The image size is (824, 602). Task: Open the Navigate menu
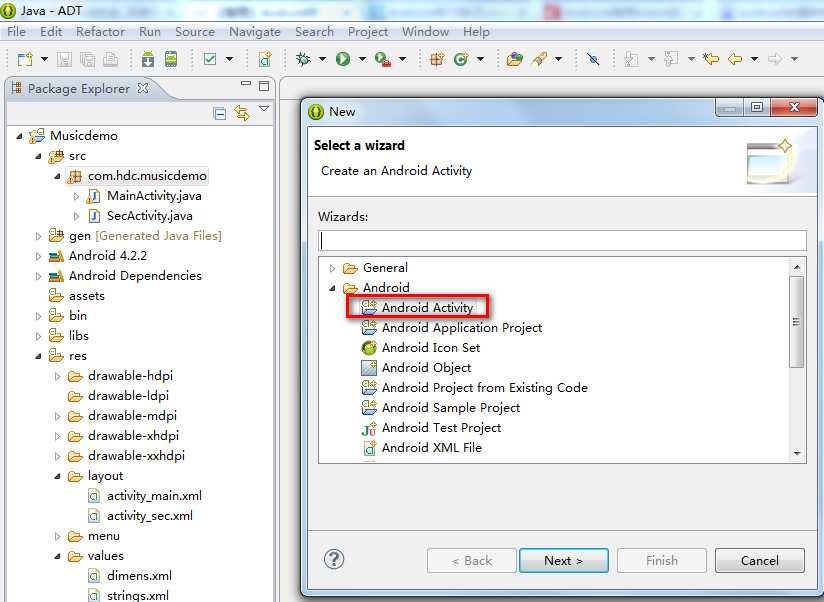(x=255, y=32)
